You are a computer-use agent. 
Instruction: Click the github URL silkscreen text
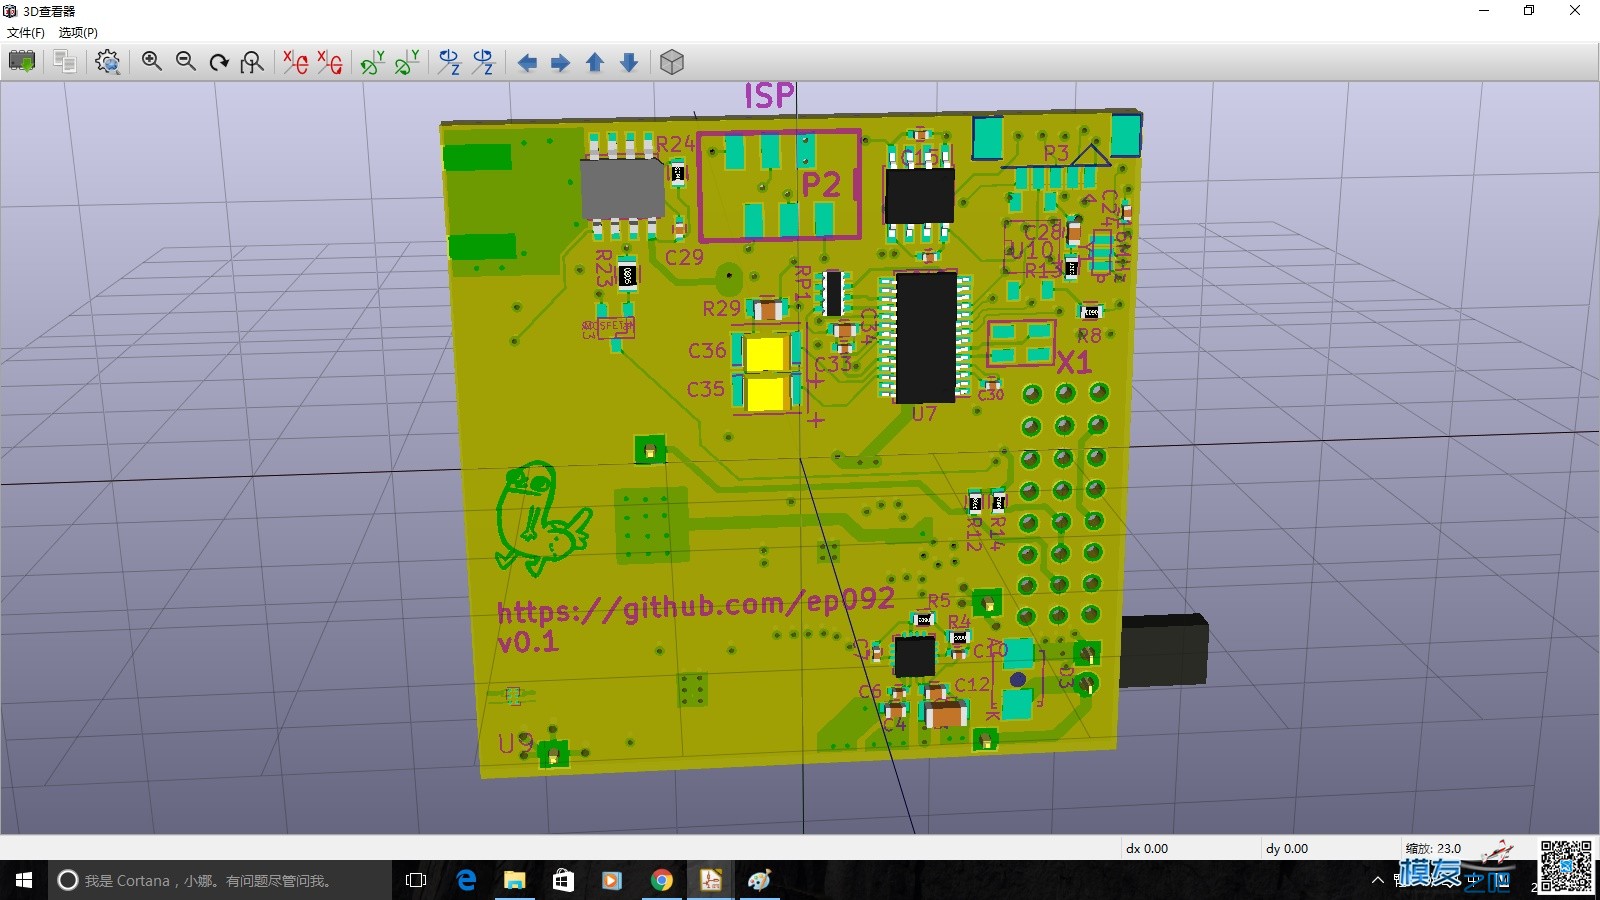696,605
